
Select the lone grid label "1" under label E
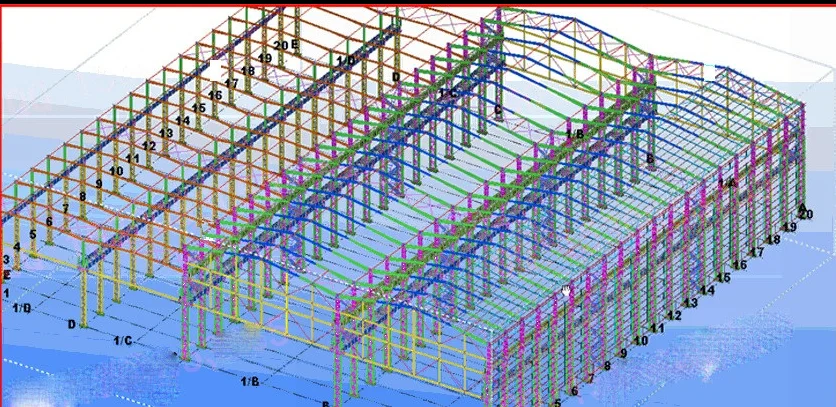6,293
